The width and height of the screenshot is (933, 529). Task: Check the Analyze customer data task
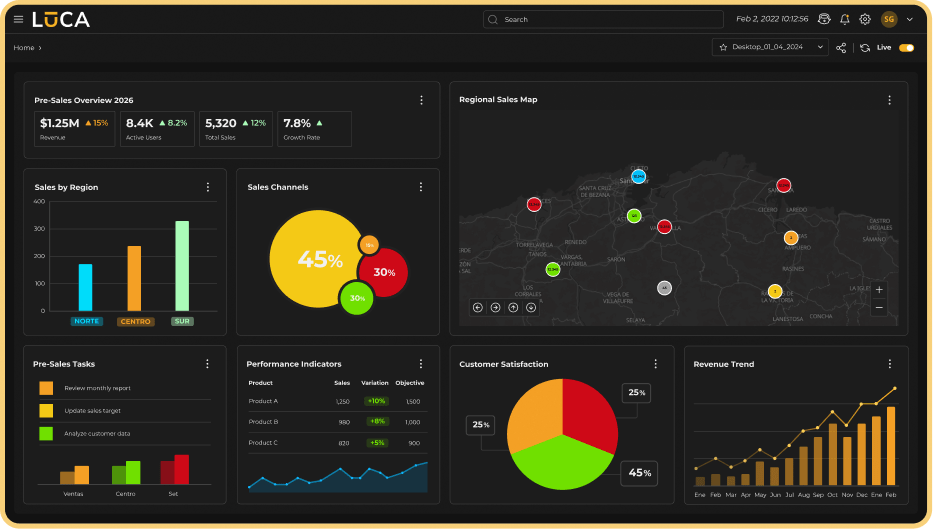(x=46, y=433)
